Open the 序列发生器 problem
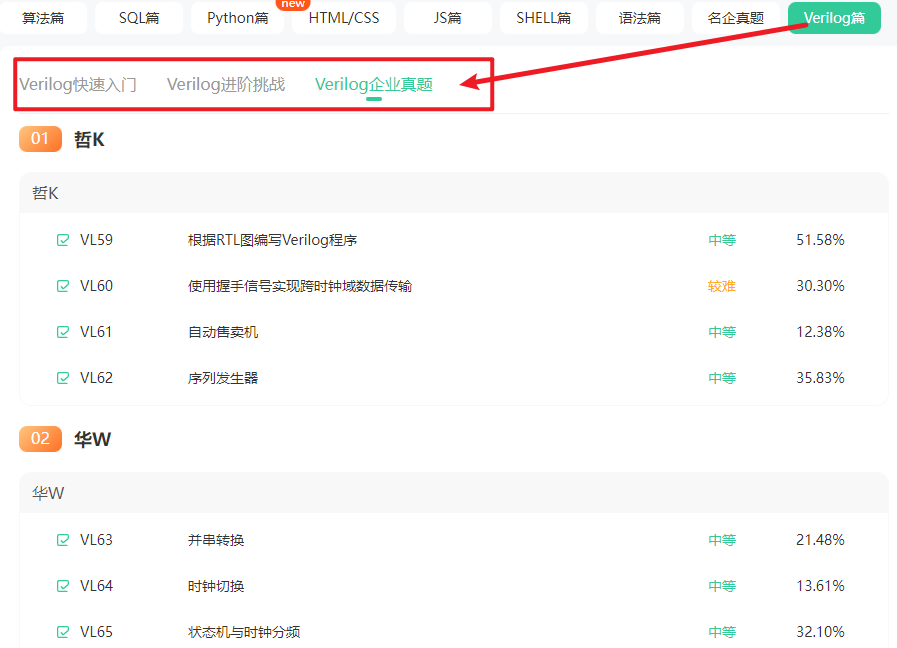The height and width of the screenshot is (648, 897). (223, 377)
